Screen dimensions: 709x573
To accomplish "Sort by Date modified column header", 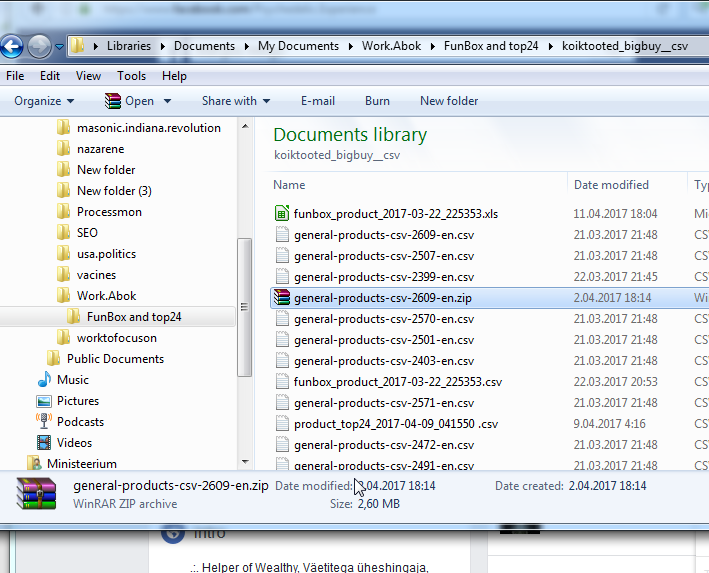I will coord(611,185).
